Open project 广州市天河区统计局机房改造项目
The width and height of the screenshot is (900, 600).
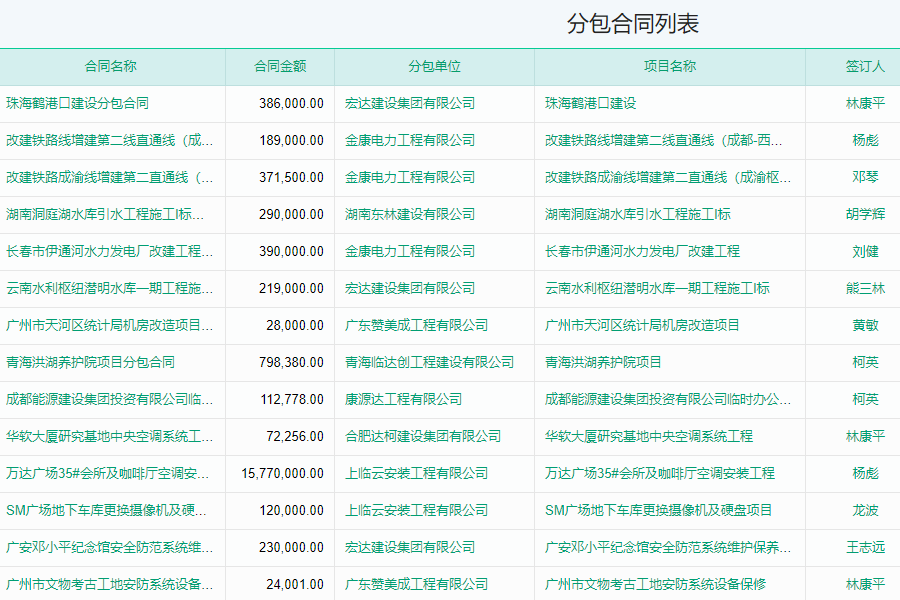(642, 326)
